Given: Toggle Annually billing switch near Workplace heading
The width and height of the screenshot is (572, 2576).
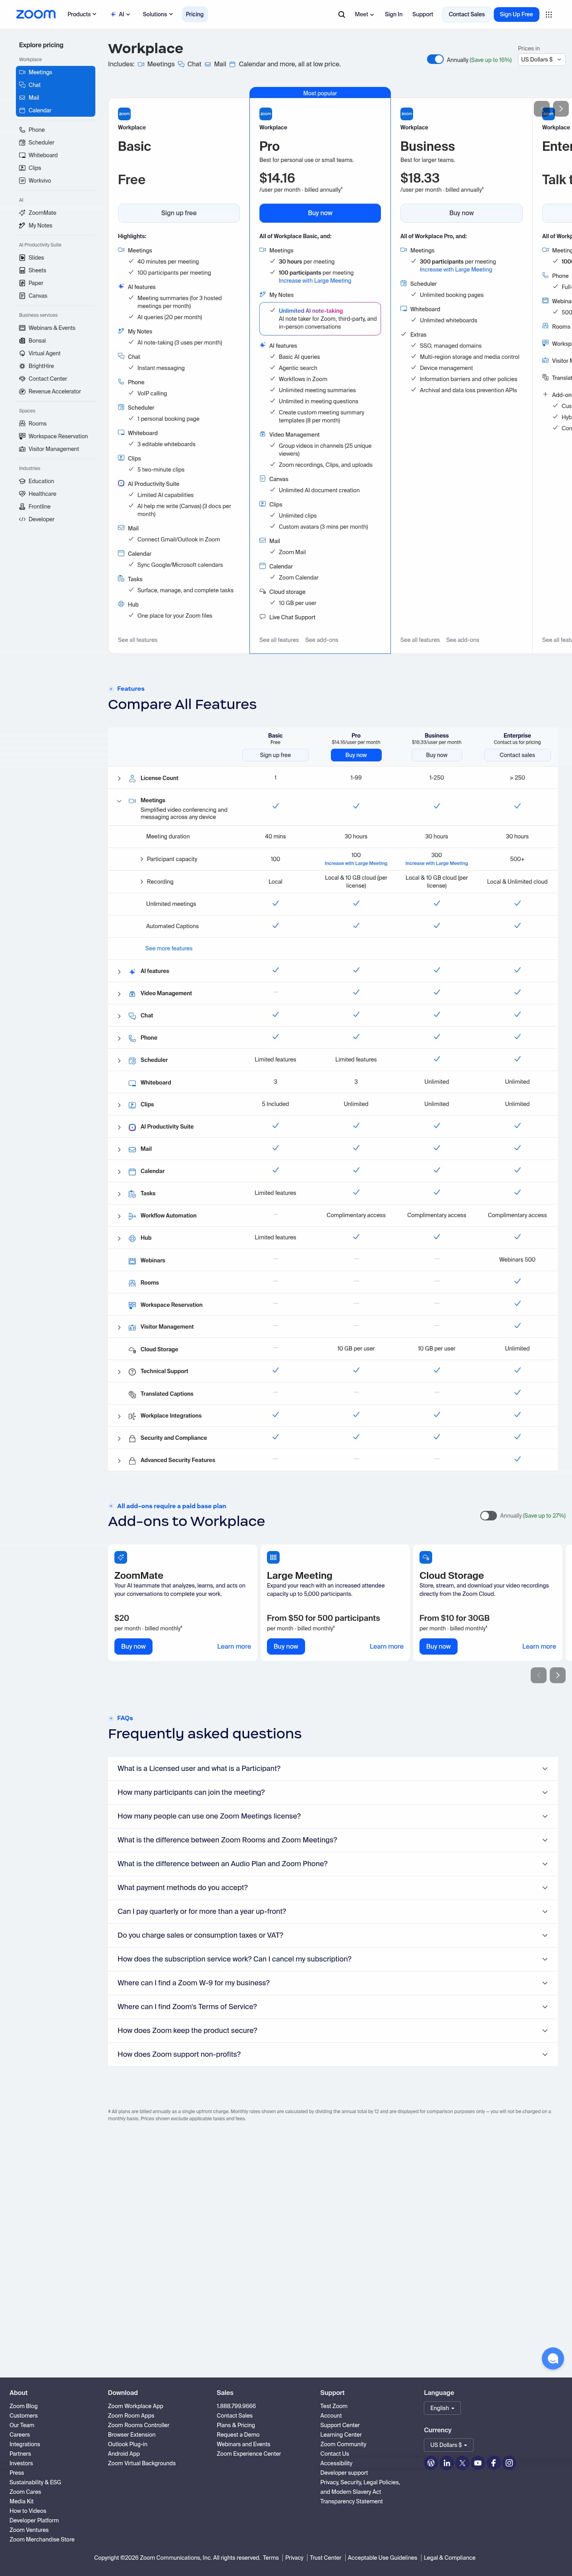Looking at the screenshot, I should [435, 59].
